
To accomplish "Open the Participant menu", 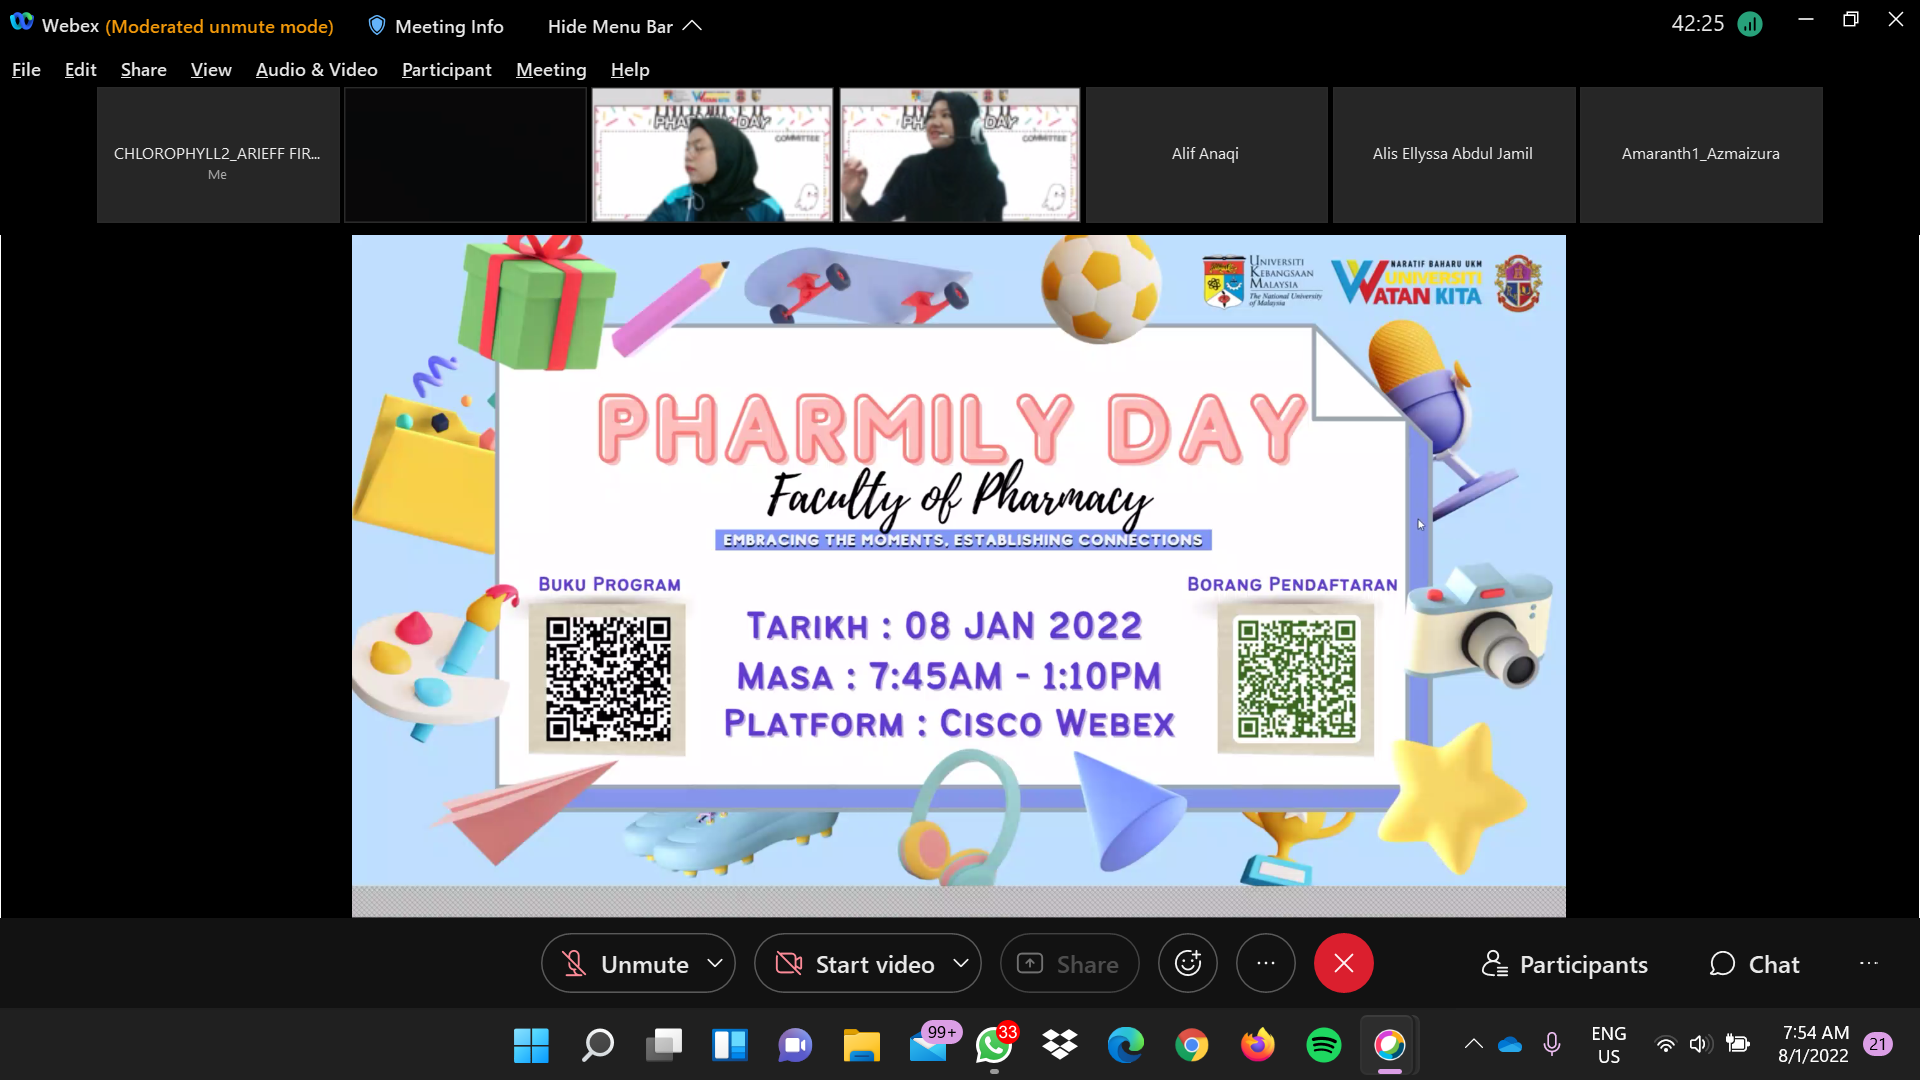I will pos(446,69).
